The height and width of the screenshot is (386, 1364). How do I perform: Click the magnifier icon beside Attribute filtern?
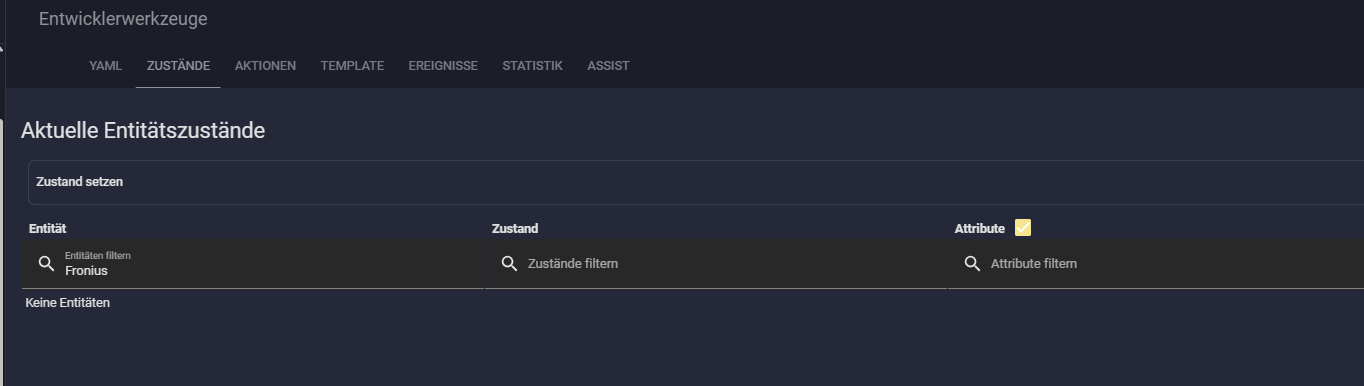click(972, 264)
